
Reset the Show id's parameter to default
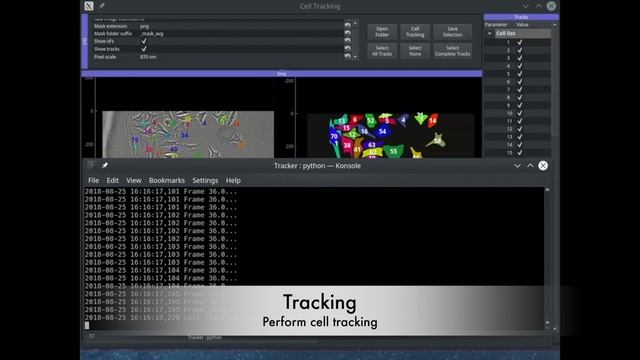click(347, 41)
